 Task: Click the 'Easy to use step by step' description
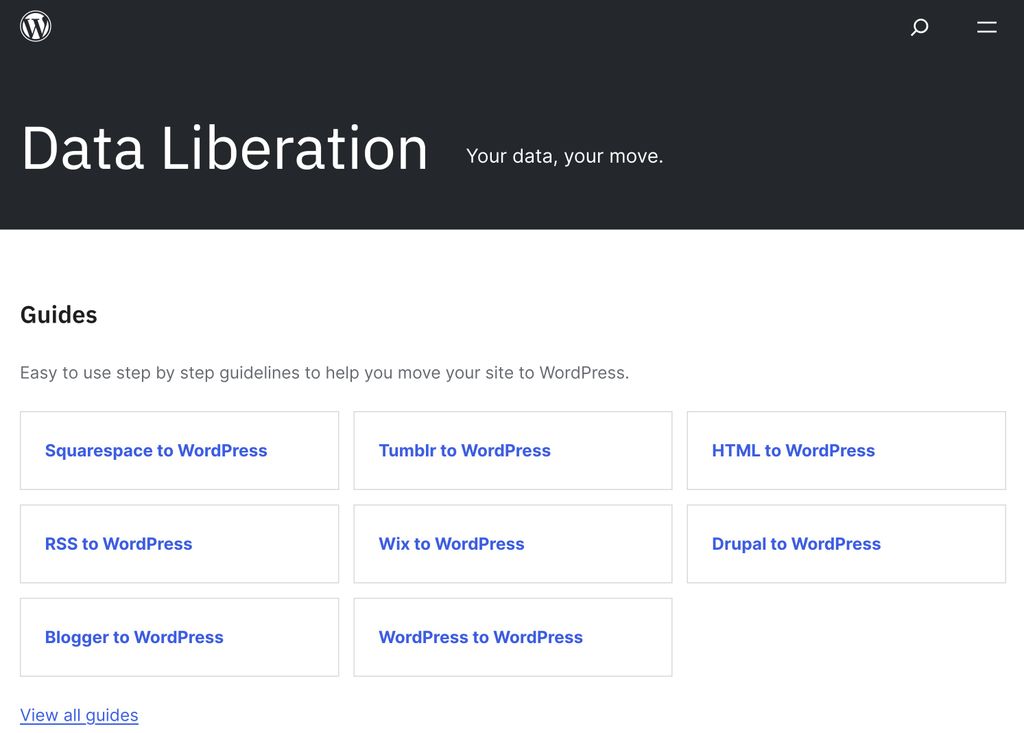tap(324, 373)
